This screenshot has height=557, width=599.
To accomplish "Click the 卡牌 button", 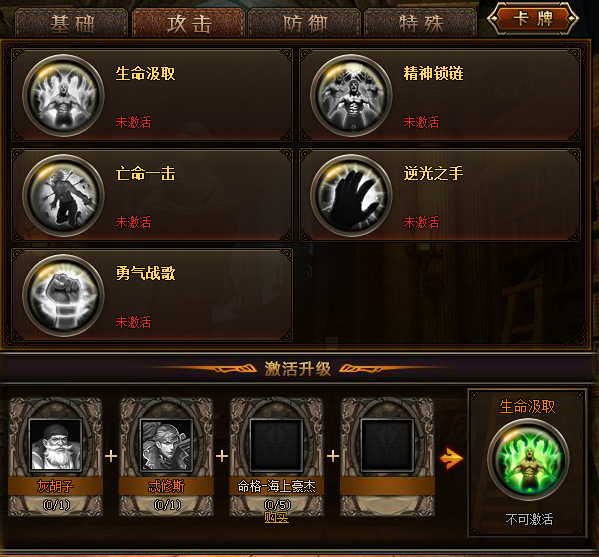I will 533,18.
